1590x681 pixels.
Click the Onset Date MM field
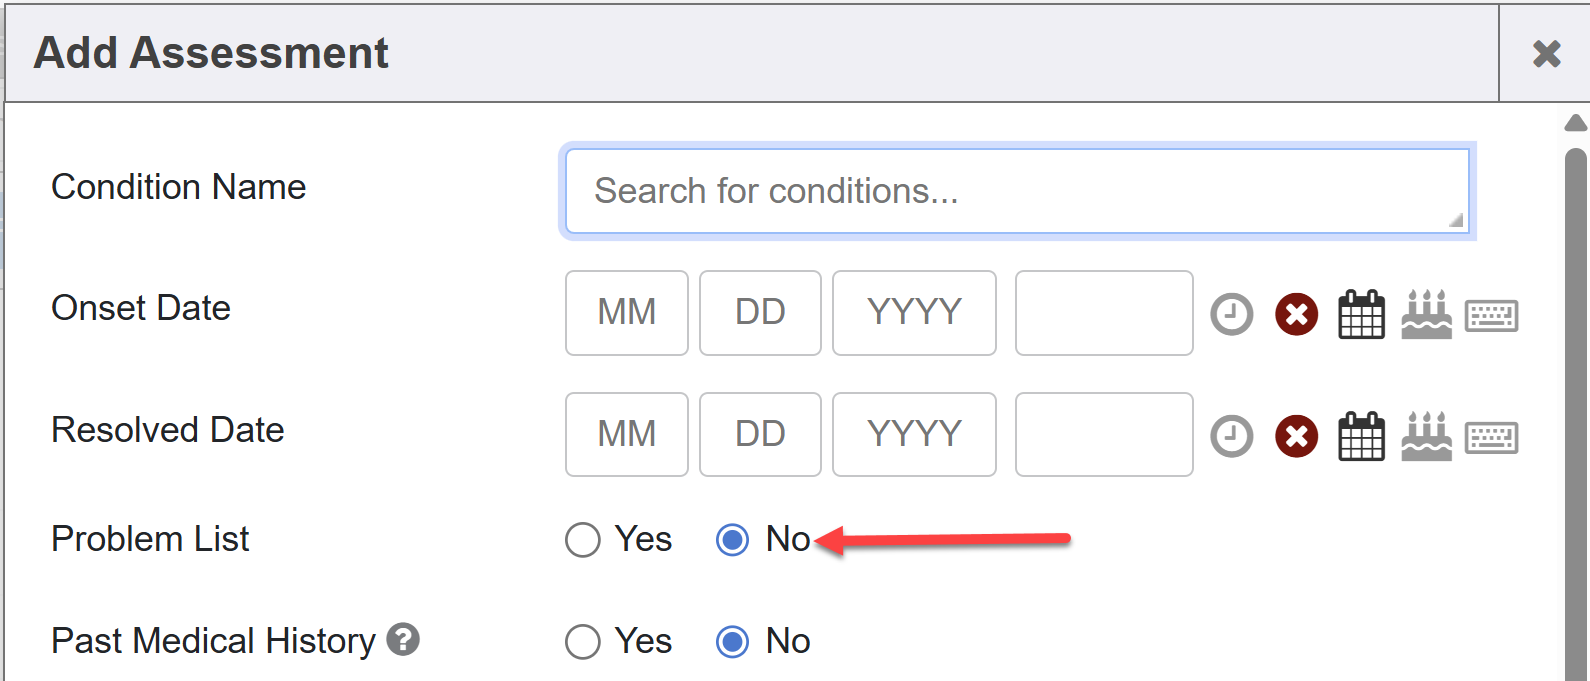click(626, 313)
